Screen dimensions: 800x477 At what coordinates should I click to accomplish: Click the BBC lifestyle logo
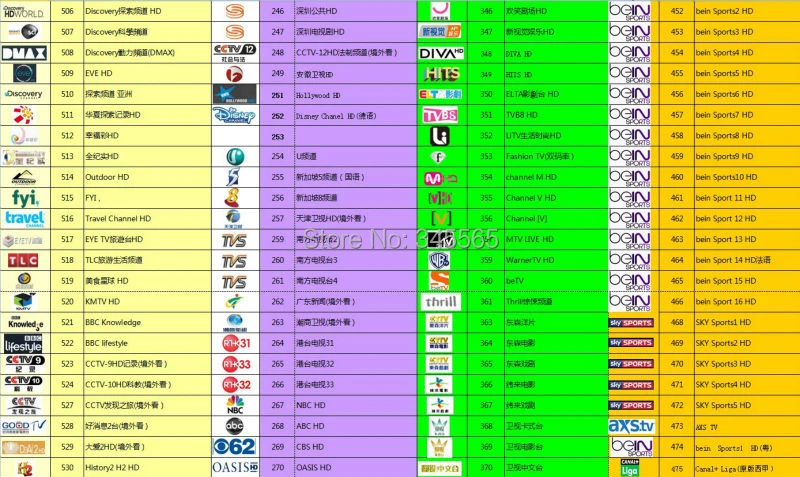[23, 343]
